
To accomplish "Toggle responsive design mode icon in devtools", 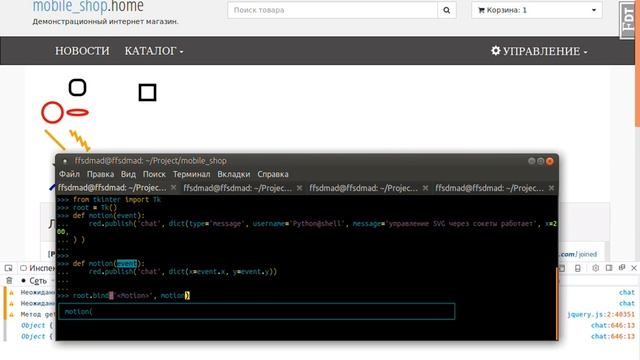I will 577,268.
